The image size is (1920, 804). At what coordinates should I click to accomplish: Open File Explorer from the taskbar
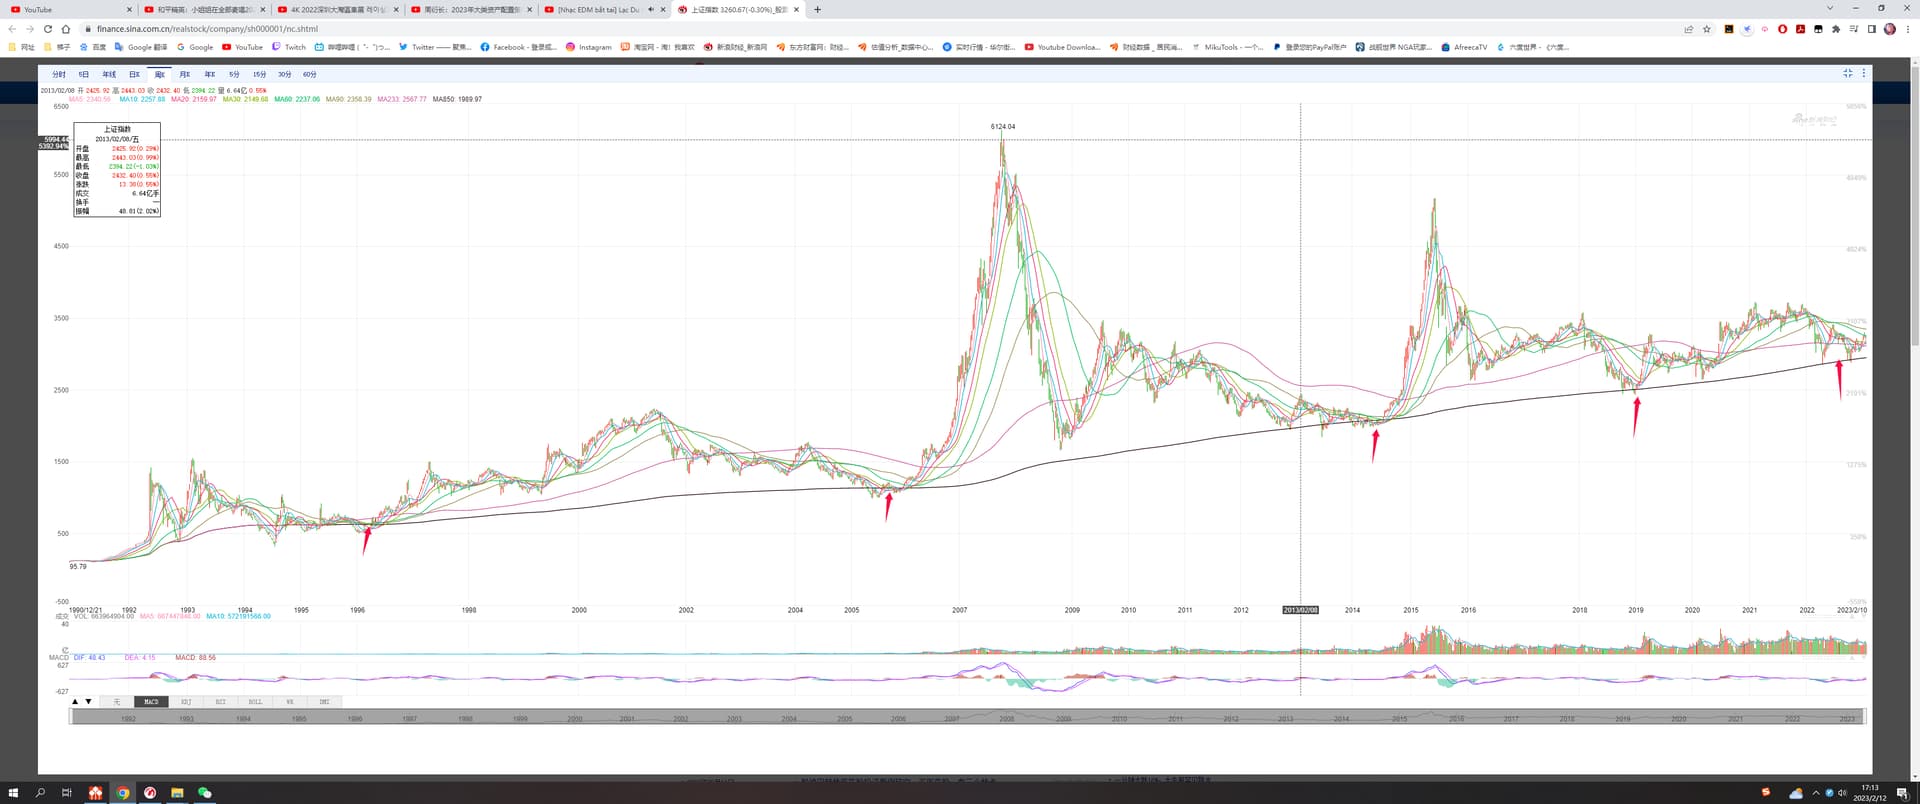pyautogui.click(x=177, y=793)
